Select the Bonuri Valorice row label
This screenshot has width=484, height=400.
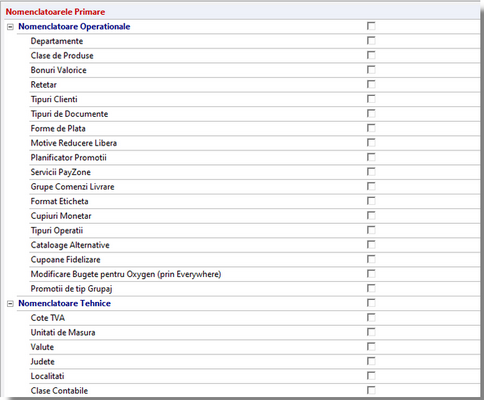58,70
